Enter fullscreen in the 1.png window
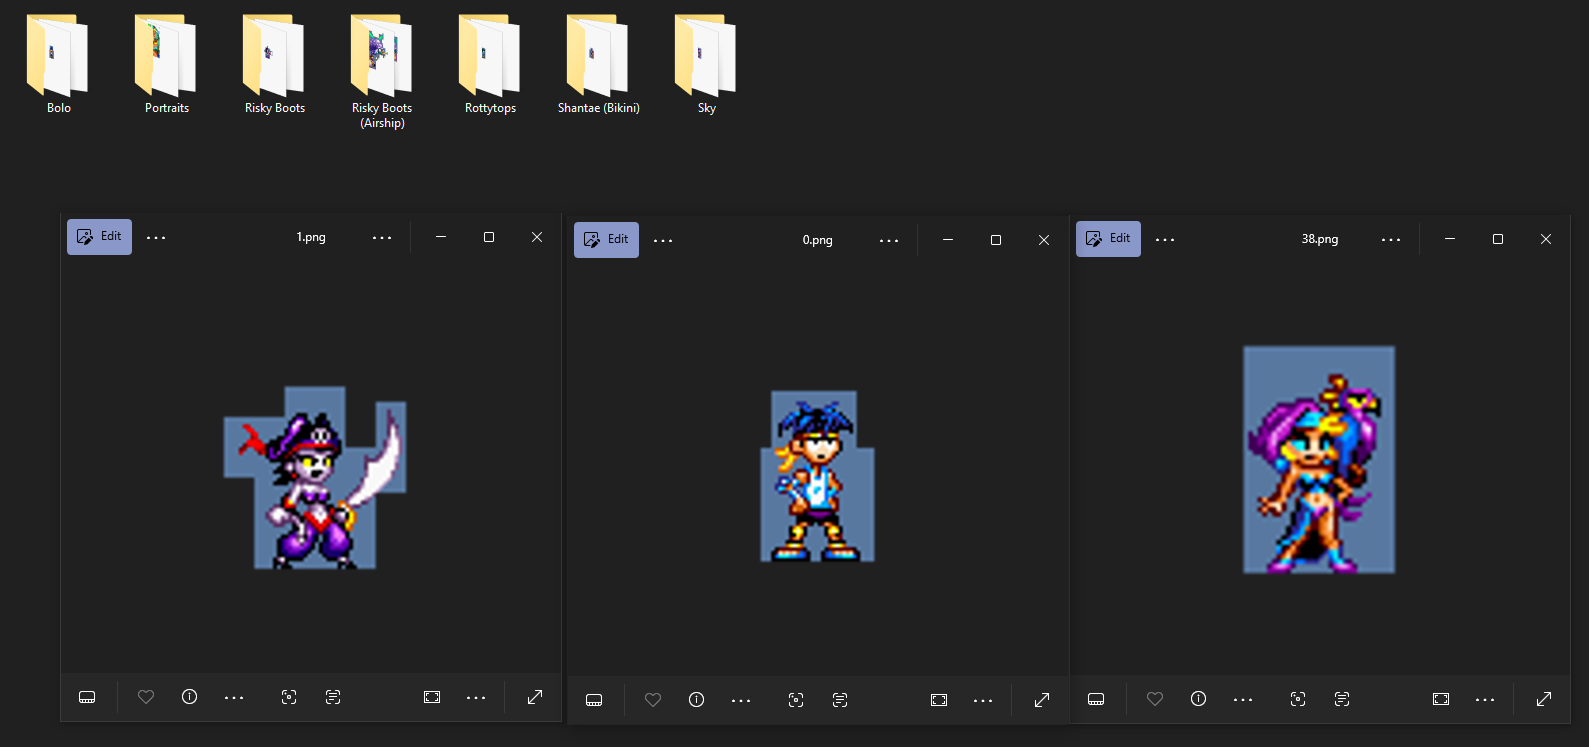This screenshot has height=747, width=1589. pyautogui.click(x=535, y=697)
